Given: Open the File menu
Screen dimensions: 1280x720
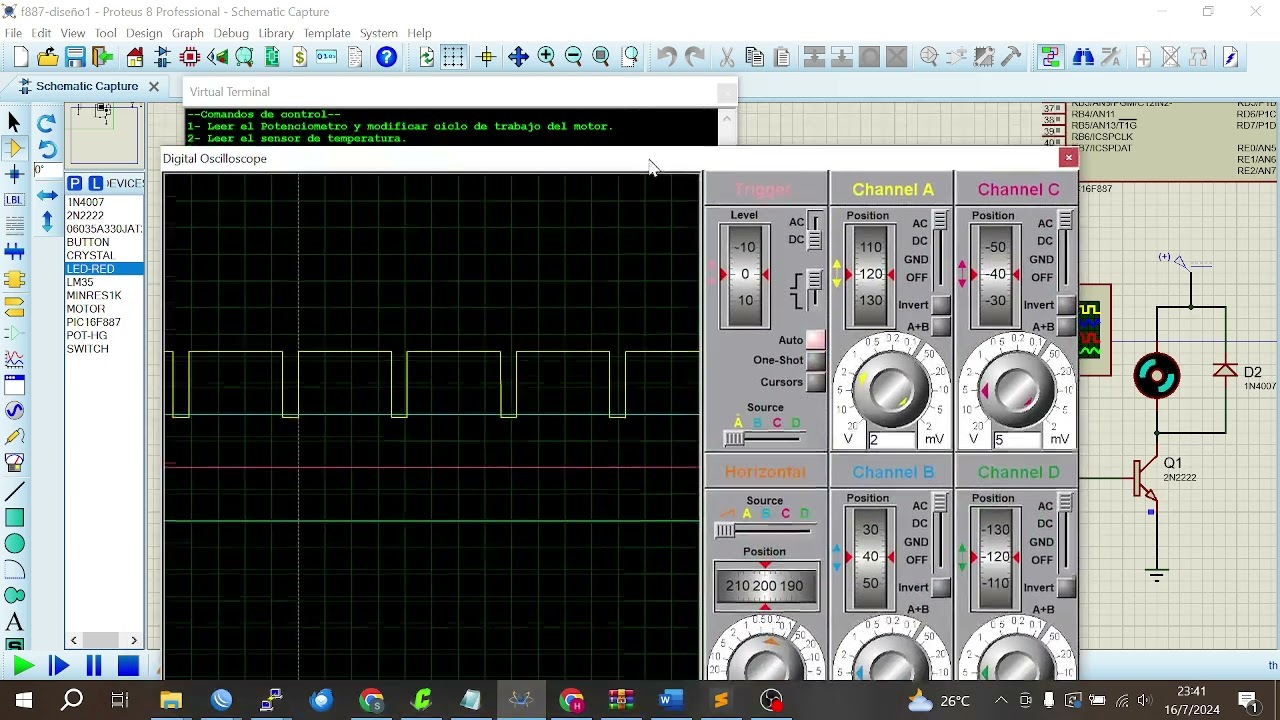Looking at the screenshot, I should click(13, 33).
